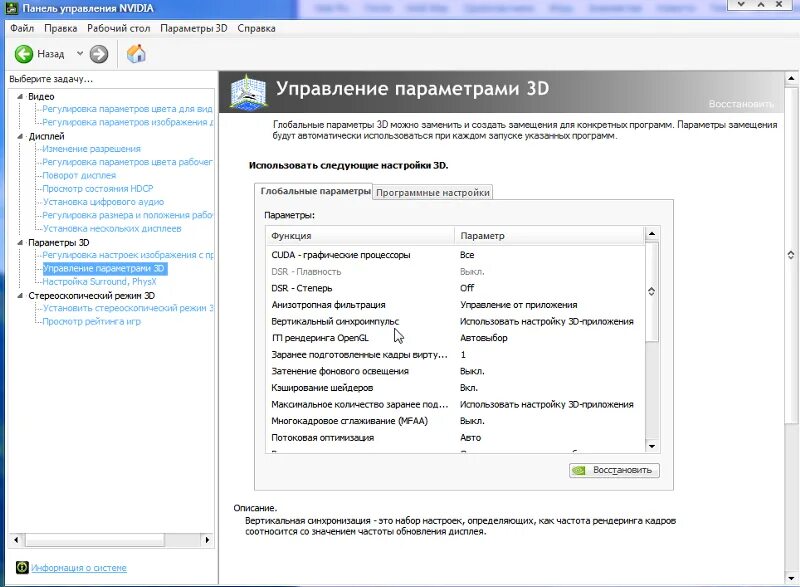Open the Рабочий стол menu
This screenshot has width=800, height=587.
click(x=118, y=28)
